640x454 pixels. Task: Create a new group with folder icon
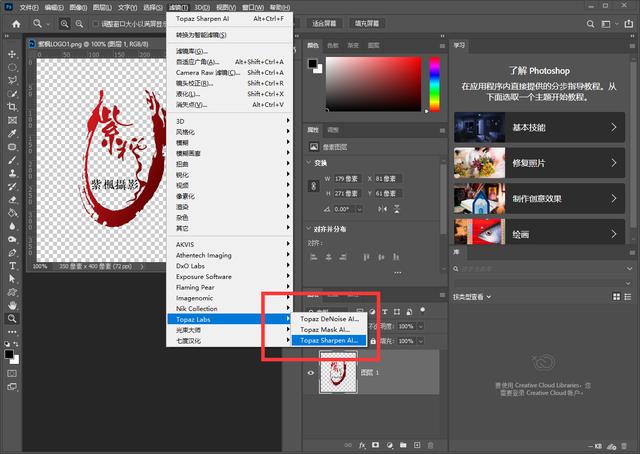(x=403, y=445)
